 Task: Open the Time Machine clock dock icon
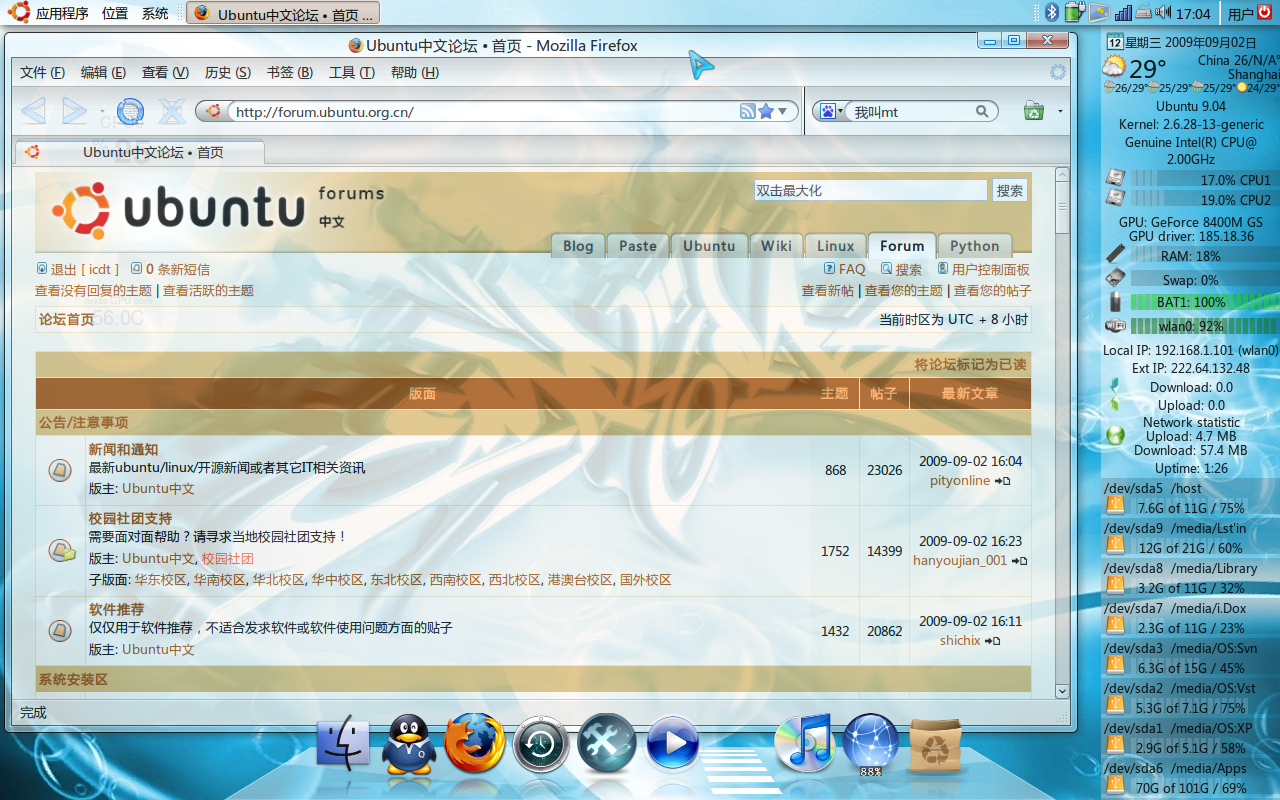click(541, 745)
